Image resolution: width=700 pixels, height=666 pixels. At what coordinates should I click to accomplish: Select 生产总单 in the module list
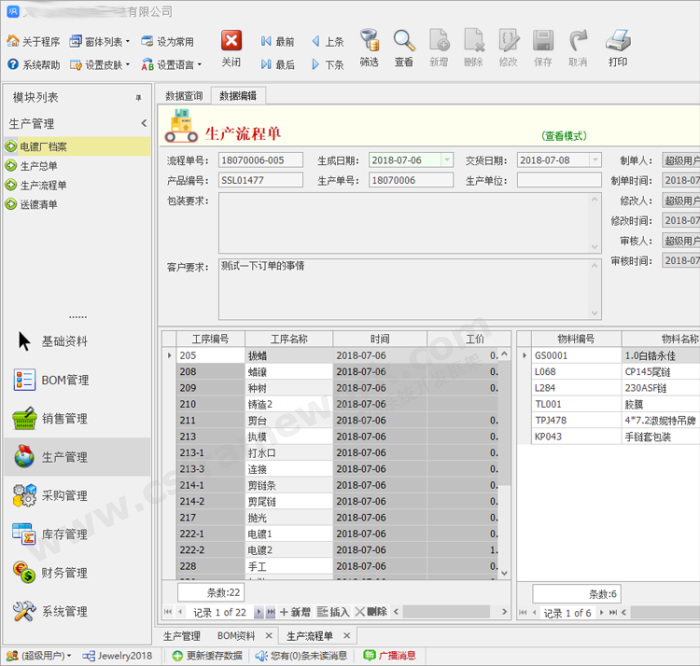(x=39, y=166)
